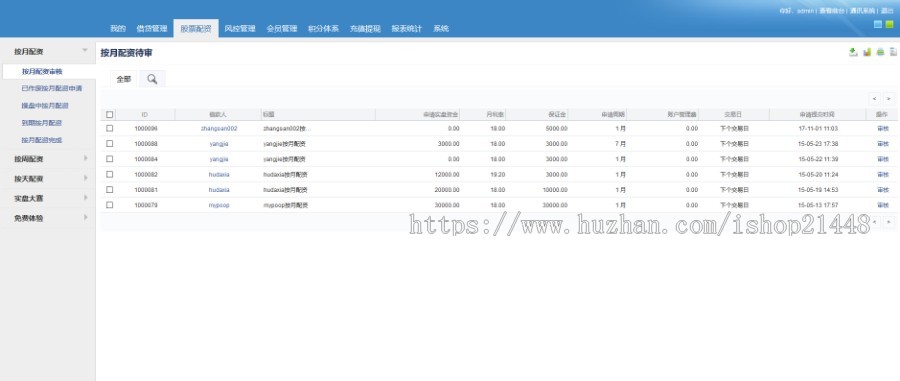Expand the 按天配资 sidebar section
This screenshot has height=381, width=900.
point(86,178)
